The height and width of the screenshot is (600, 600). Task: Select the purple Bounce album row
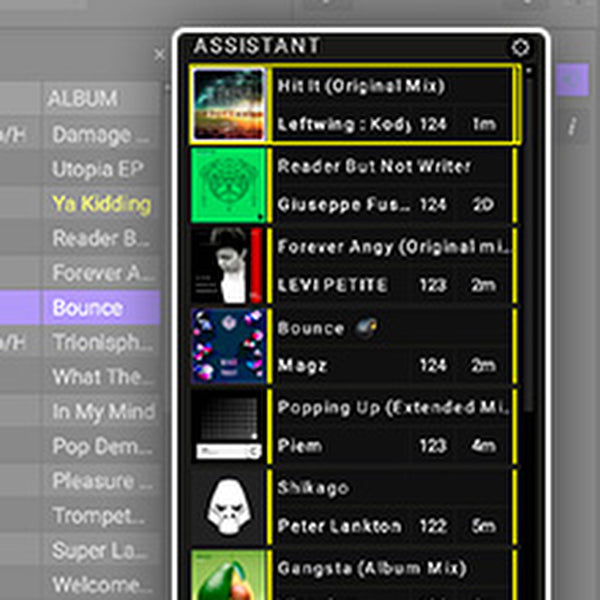[x=101, y=308]
